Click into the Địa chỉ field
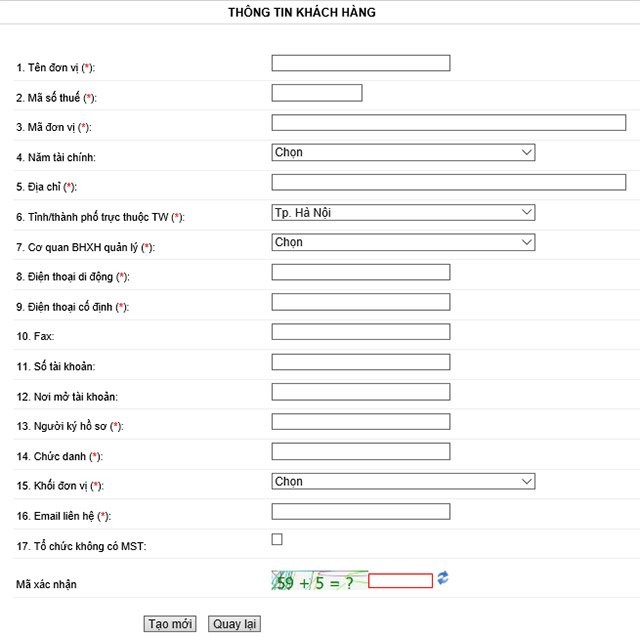640x637 pixels. coord(449,183)
